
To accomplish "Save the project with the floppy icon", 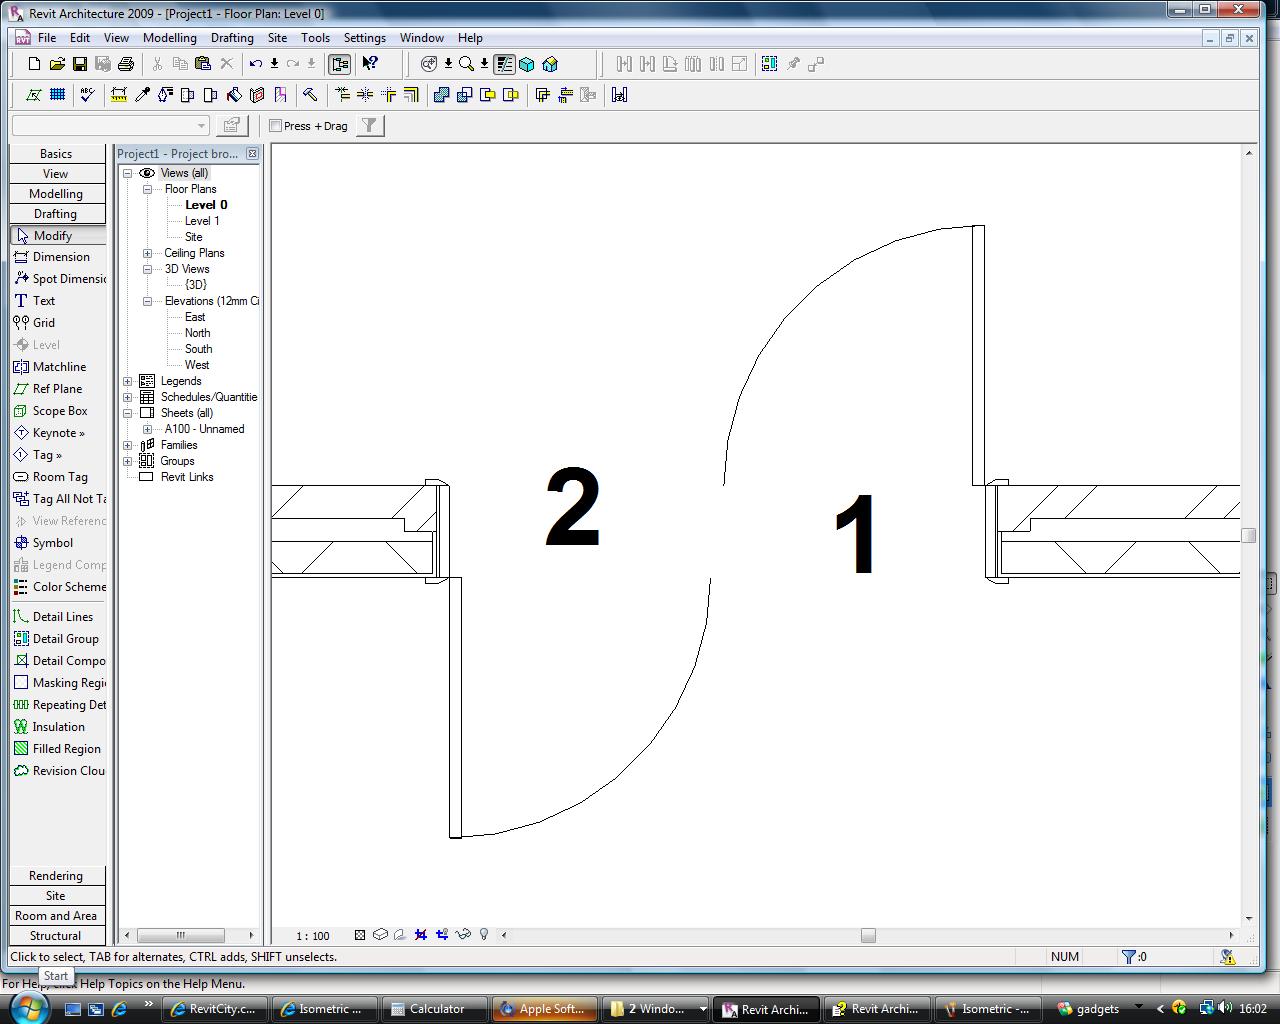I will pos(80,64).
